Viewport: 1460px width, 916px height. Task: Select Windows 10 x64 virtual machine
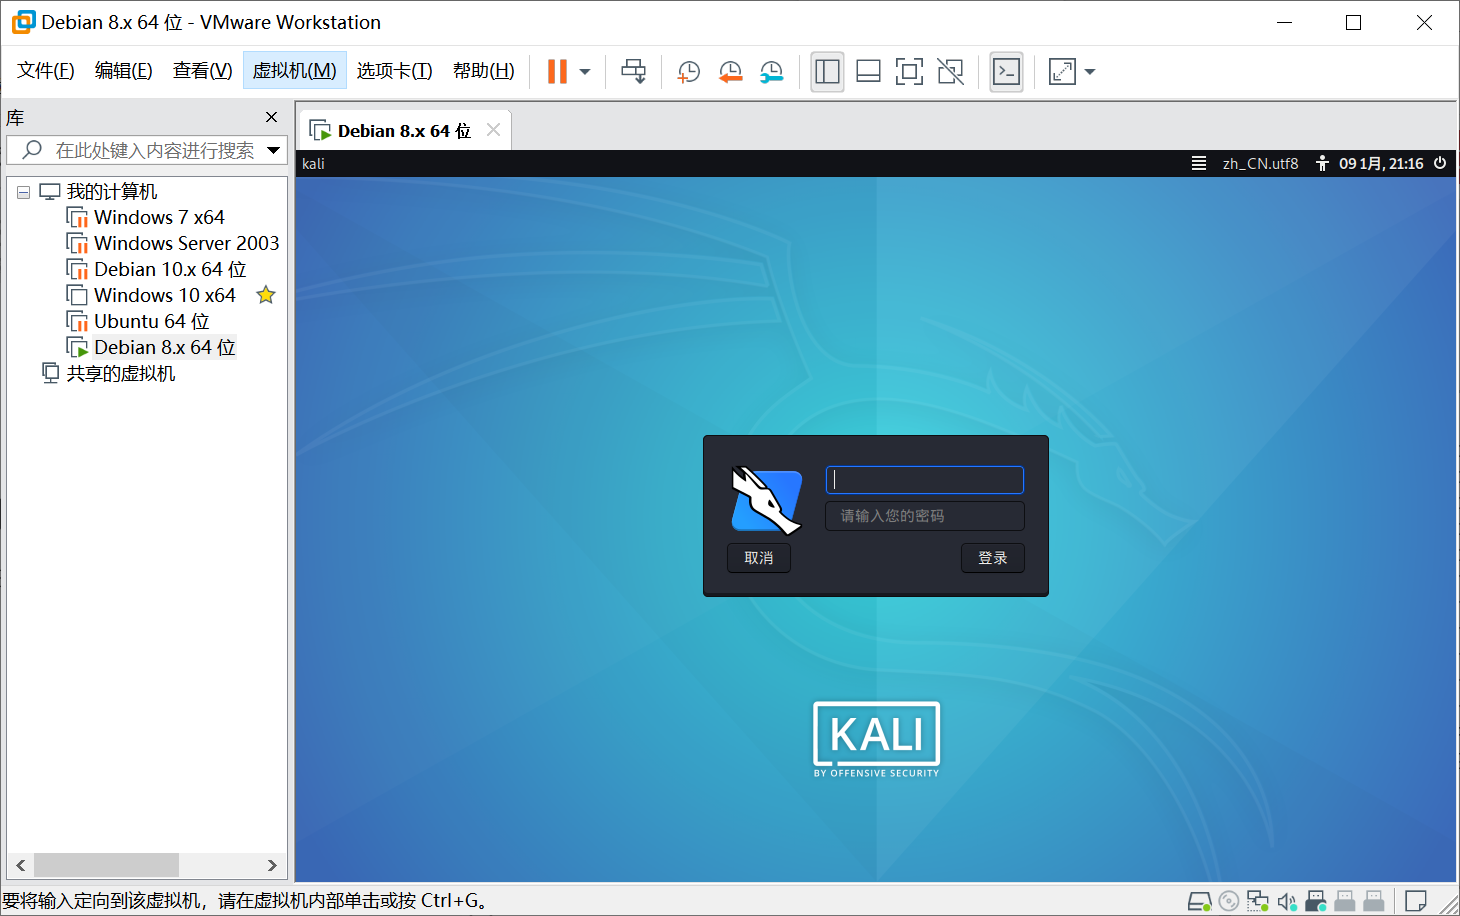coord(165,295)
